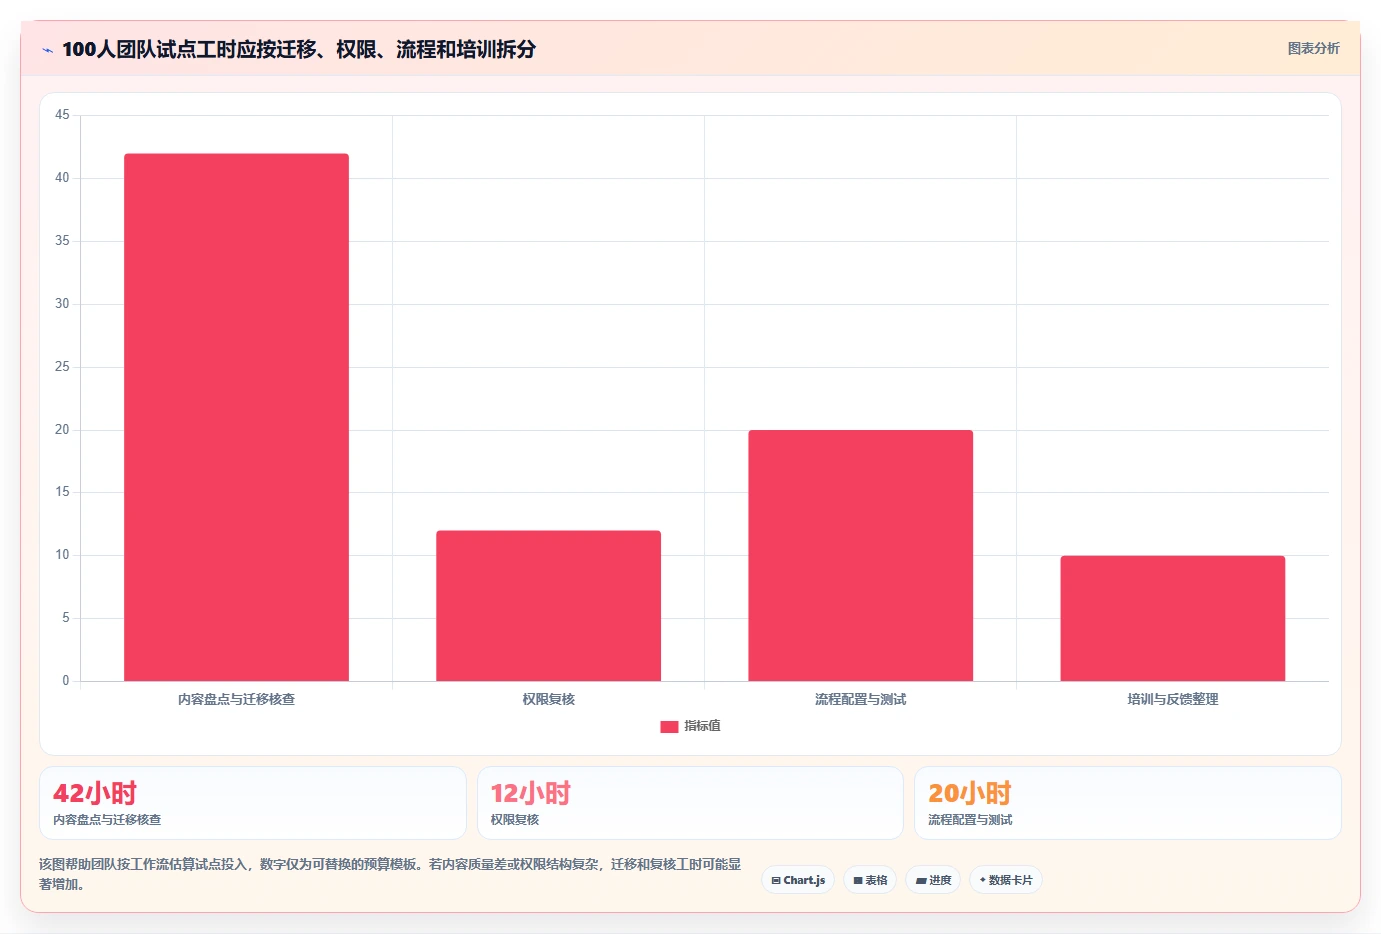The height and width of the screenshot is (934, 1381).
Task: Click the 内容盘点与迁移核查 x-axis label
Action: tap(236, 699)
